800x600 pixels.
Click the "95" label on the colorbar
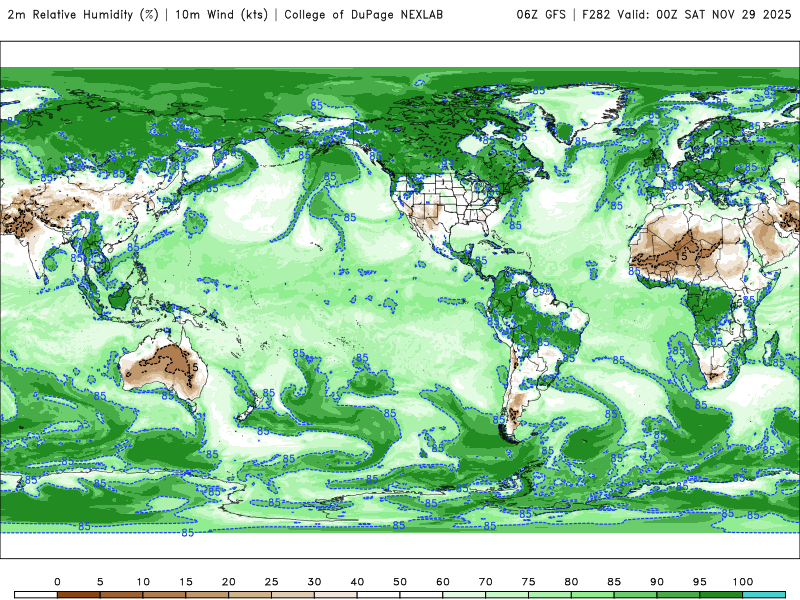[700, 582]
